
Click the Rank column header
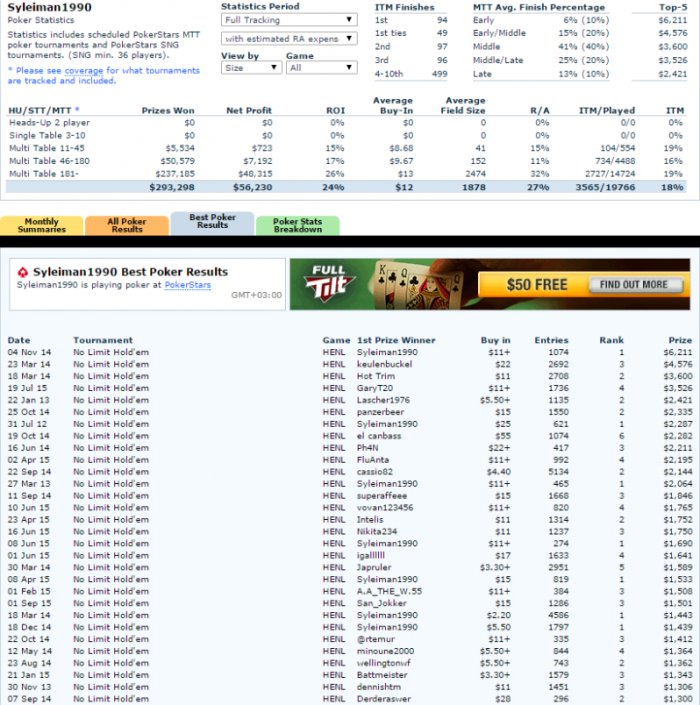coord(611,340)
